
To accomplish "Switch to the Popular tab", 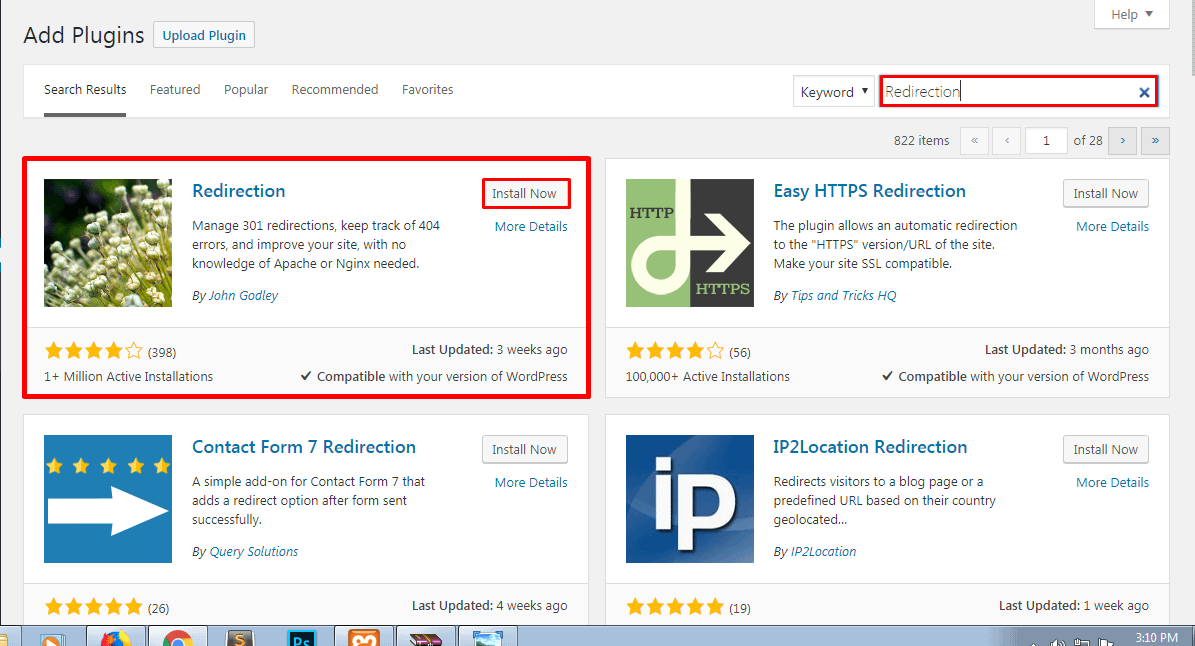I will 246,90.
